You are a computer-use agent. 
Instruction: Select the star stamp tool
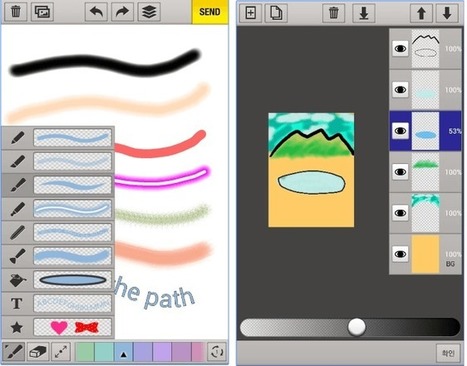[x=17, y=327]
